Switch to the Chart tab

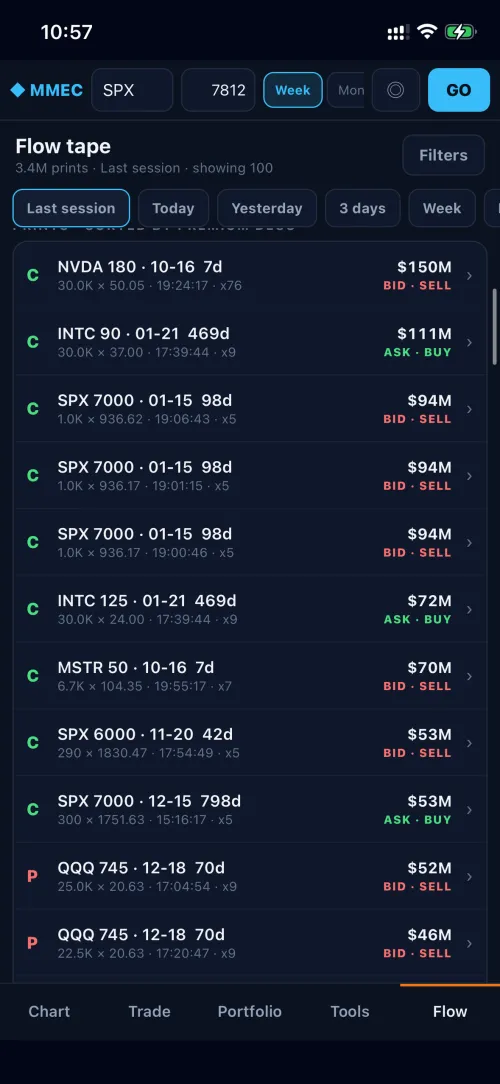point(49,1011)
